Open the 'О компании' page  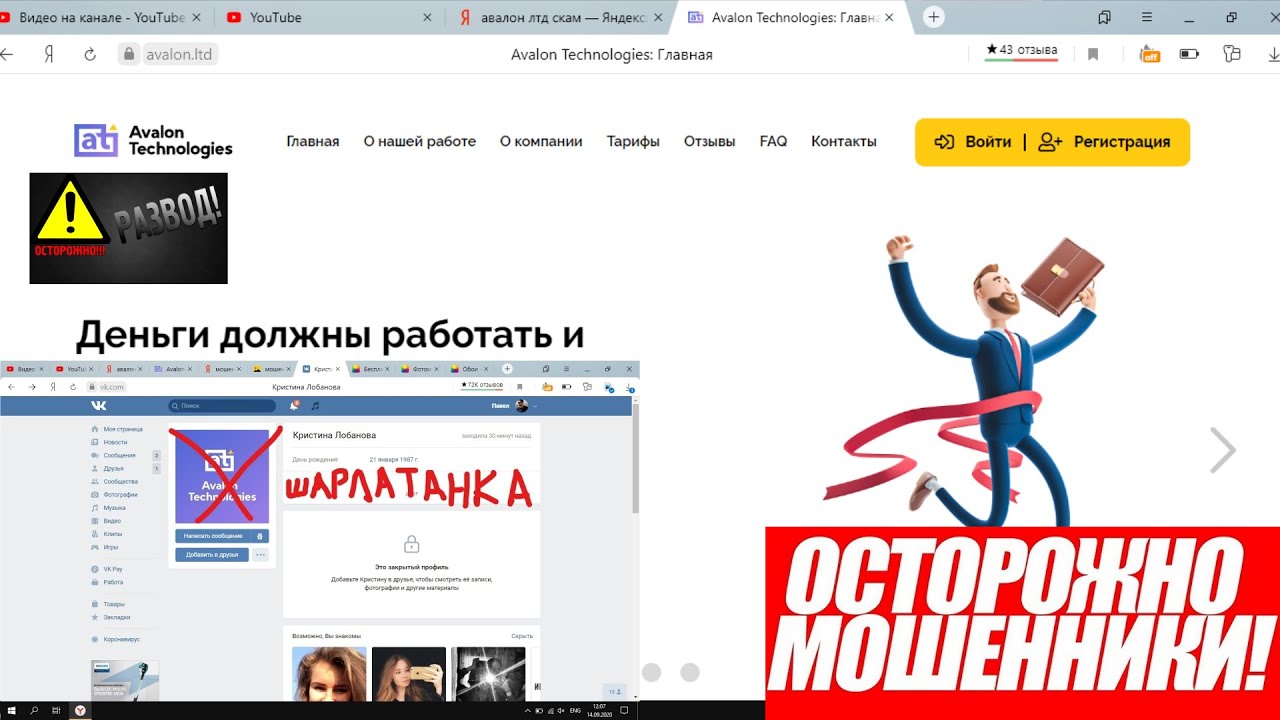pos(541,142)
